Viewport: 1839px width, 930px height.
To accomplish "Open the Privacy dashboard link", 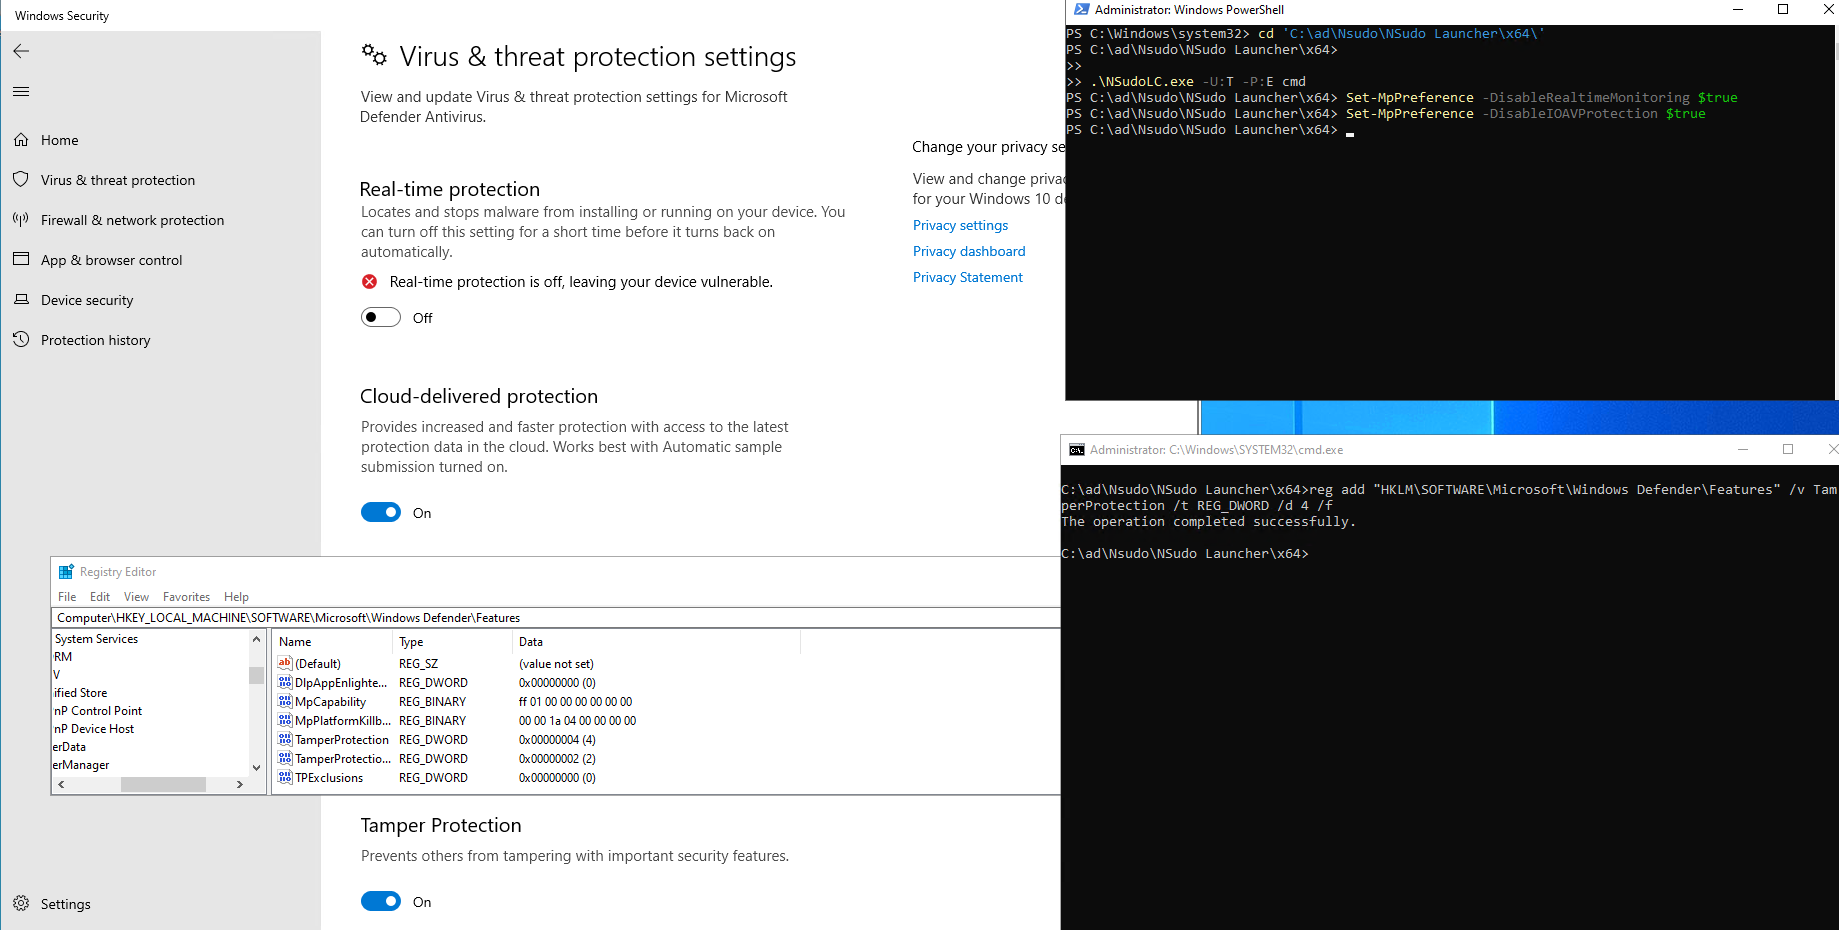I will [969, 251].
